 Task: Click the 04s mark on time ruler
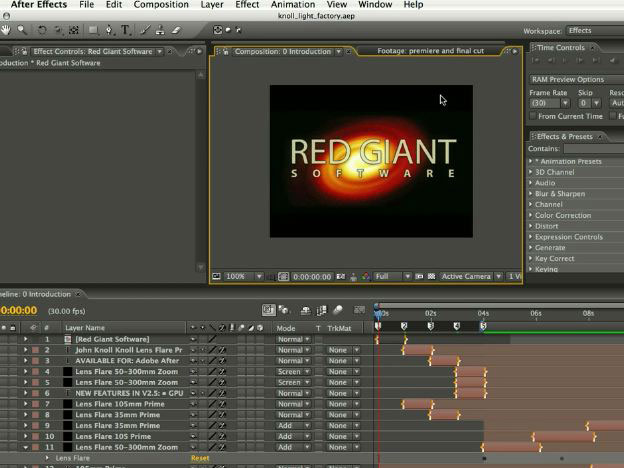coord(483,313)
